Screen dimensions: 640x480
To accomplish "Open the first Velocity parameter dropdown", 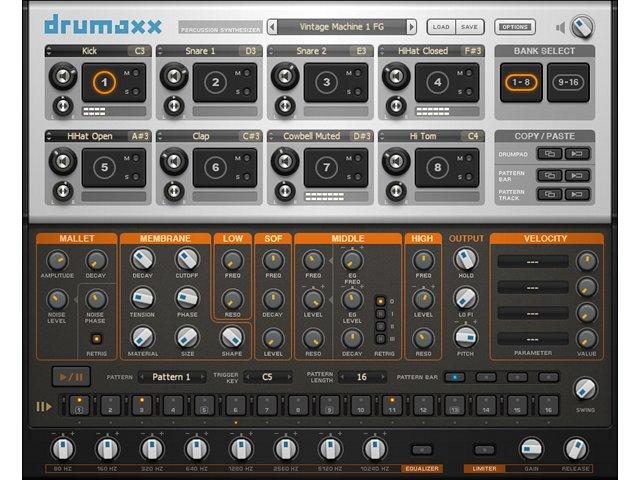I will (x=533, y=262).
